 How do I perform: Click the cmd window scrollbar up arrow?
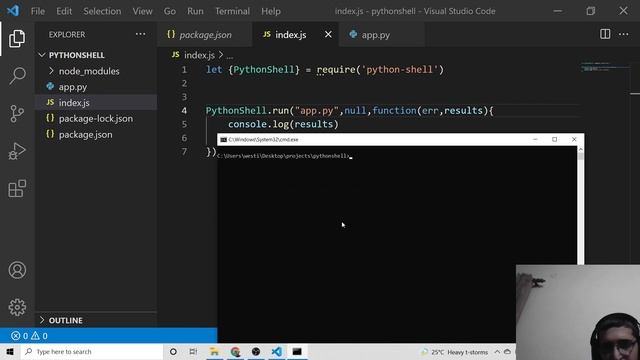coord(580,150)
